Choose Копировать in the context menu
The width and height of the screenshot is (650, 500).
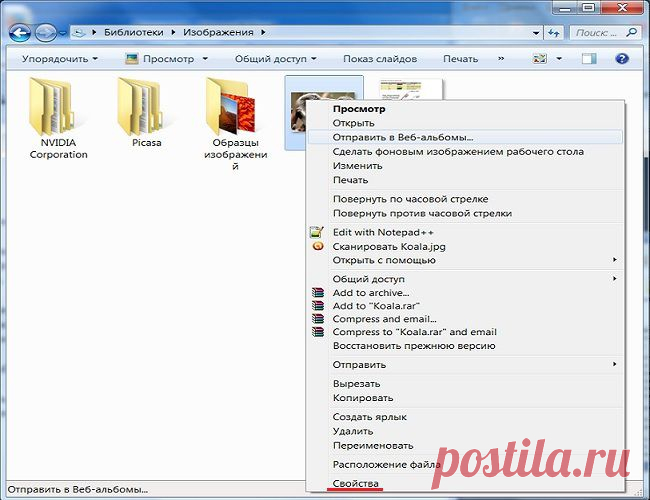[465, 398]
